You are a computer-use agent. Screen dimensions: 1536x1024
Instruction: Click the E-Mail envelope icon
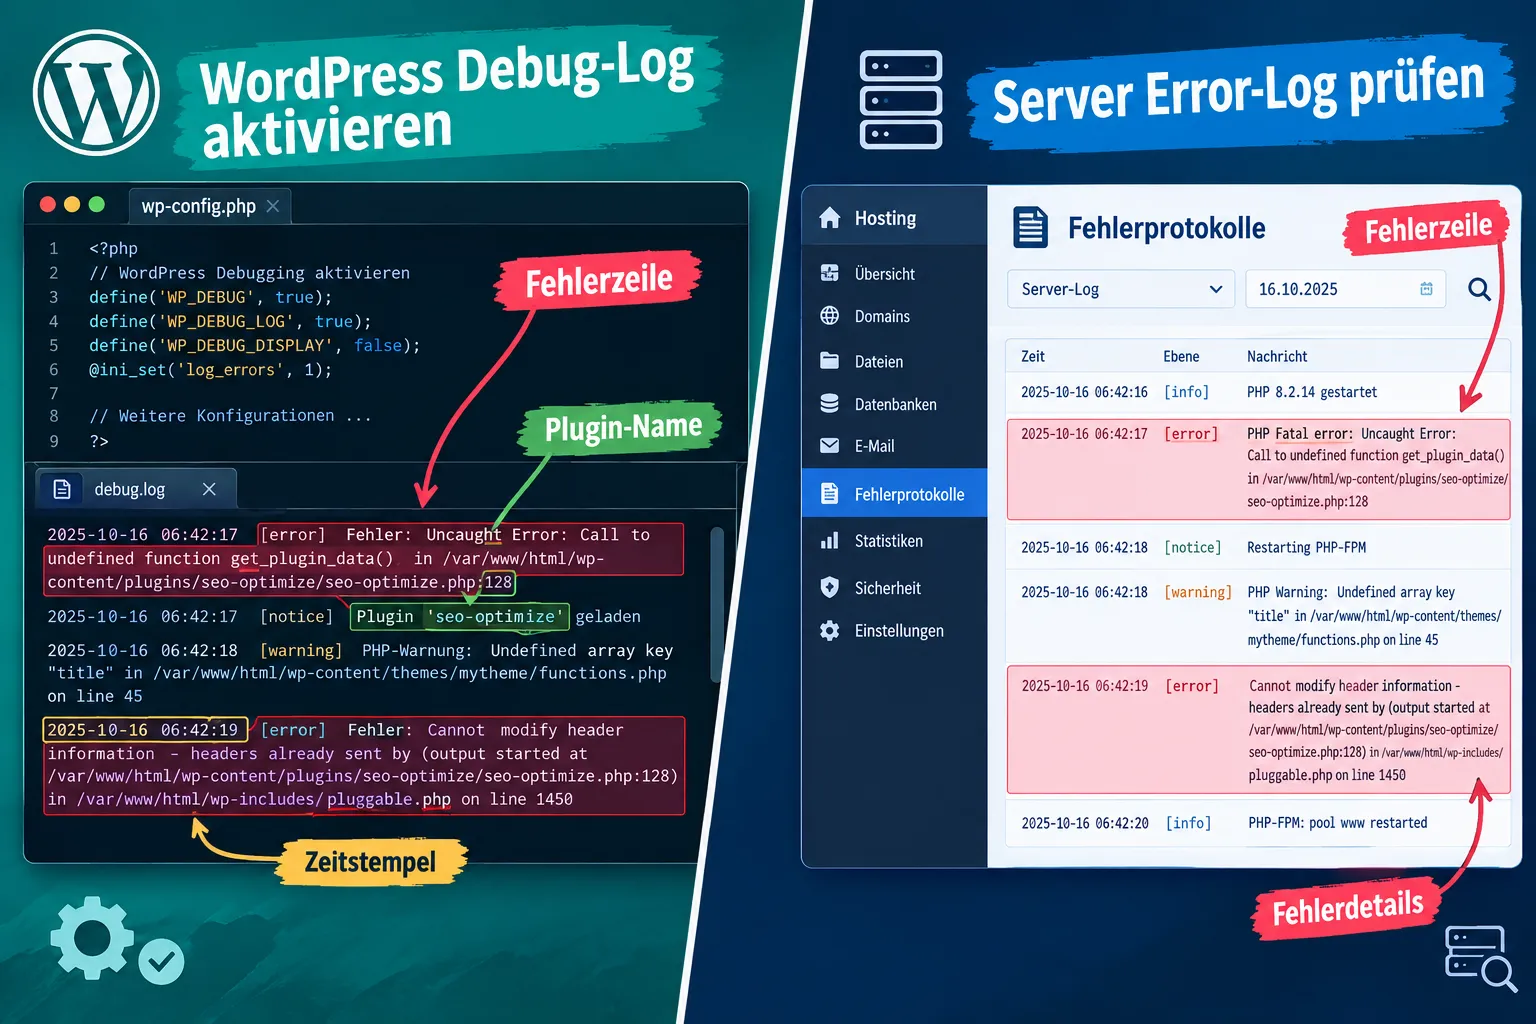(x=829, y=446)
